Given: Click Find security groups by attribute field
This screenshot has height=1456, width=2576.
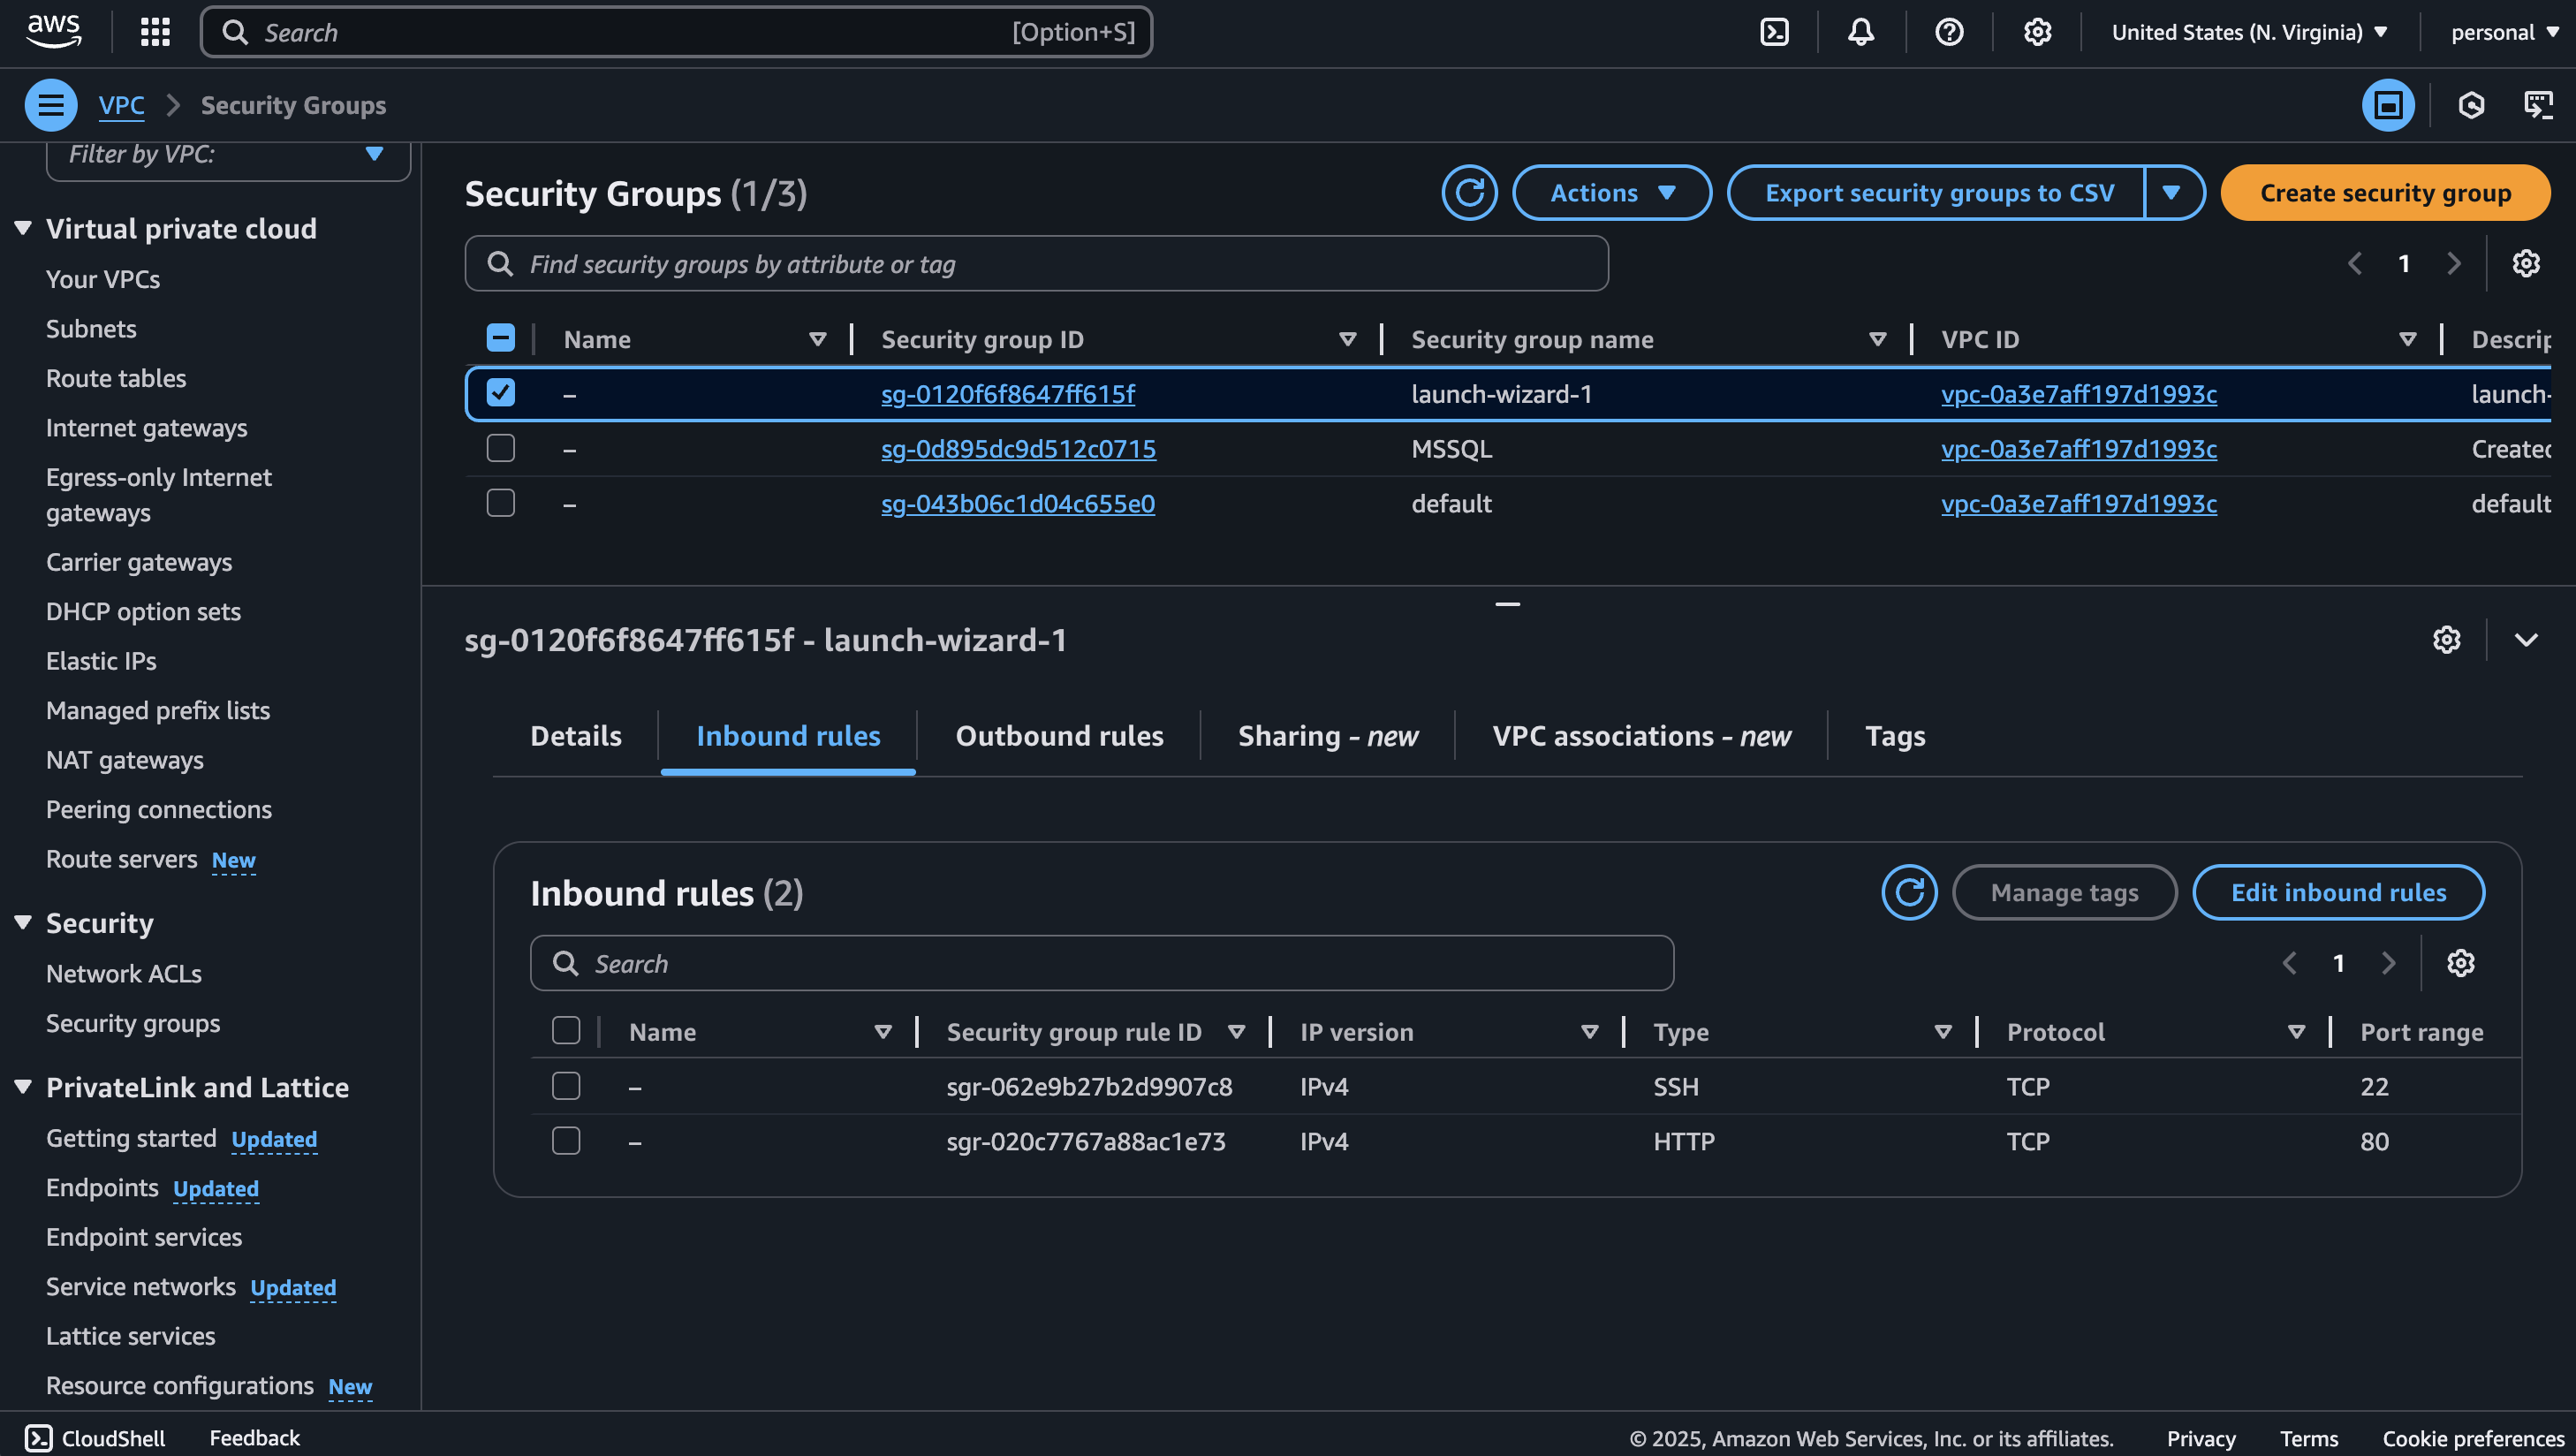Looking at the screenshot, I should pyautogui.click(x=1036, y=264).
